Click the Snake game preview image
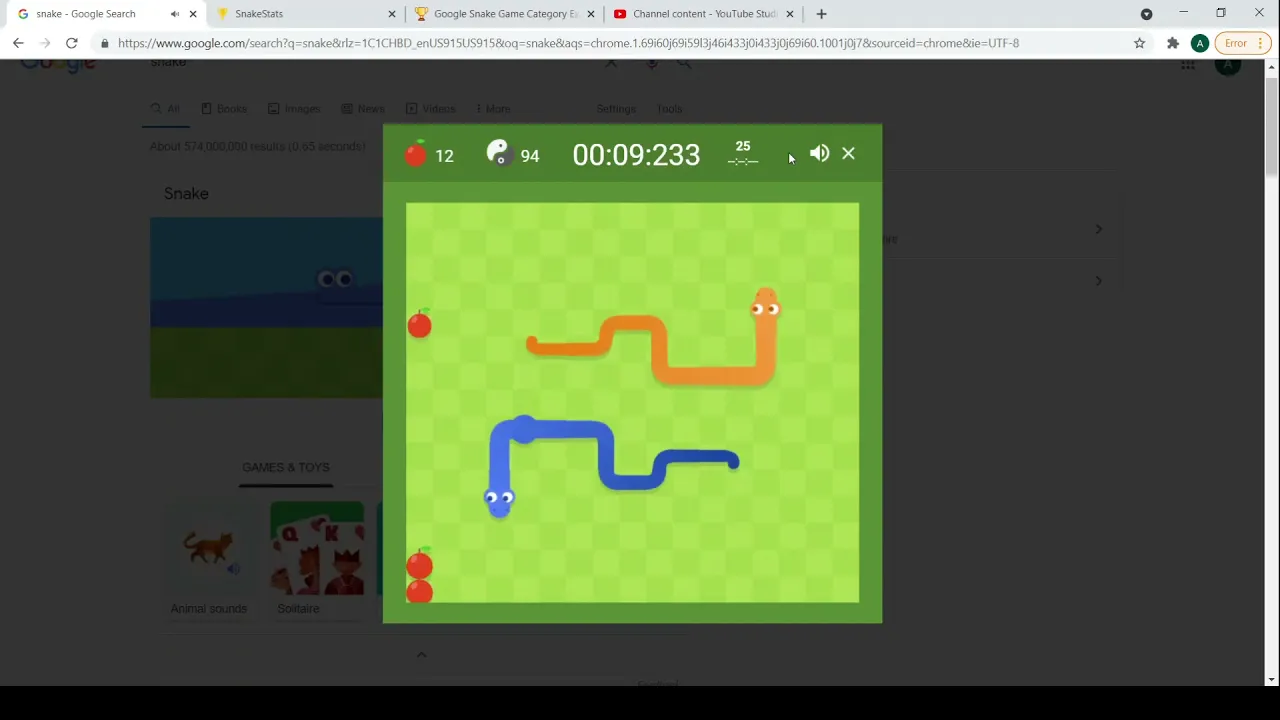1280x720 pixels. click(266, 307)
